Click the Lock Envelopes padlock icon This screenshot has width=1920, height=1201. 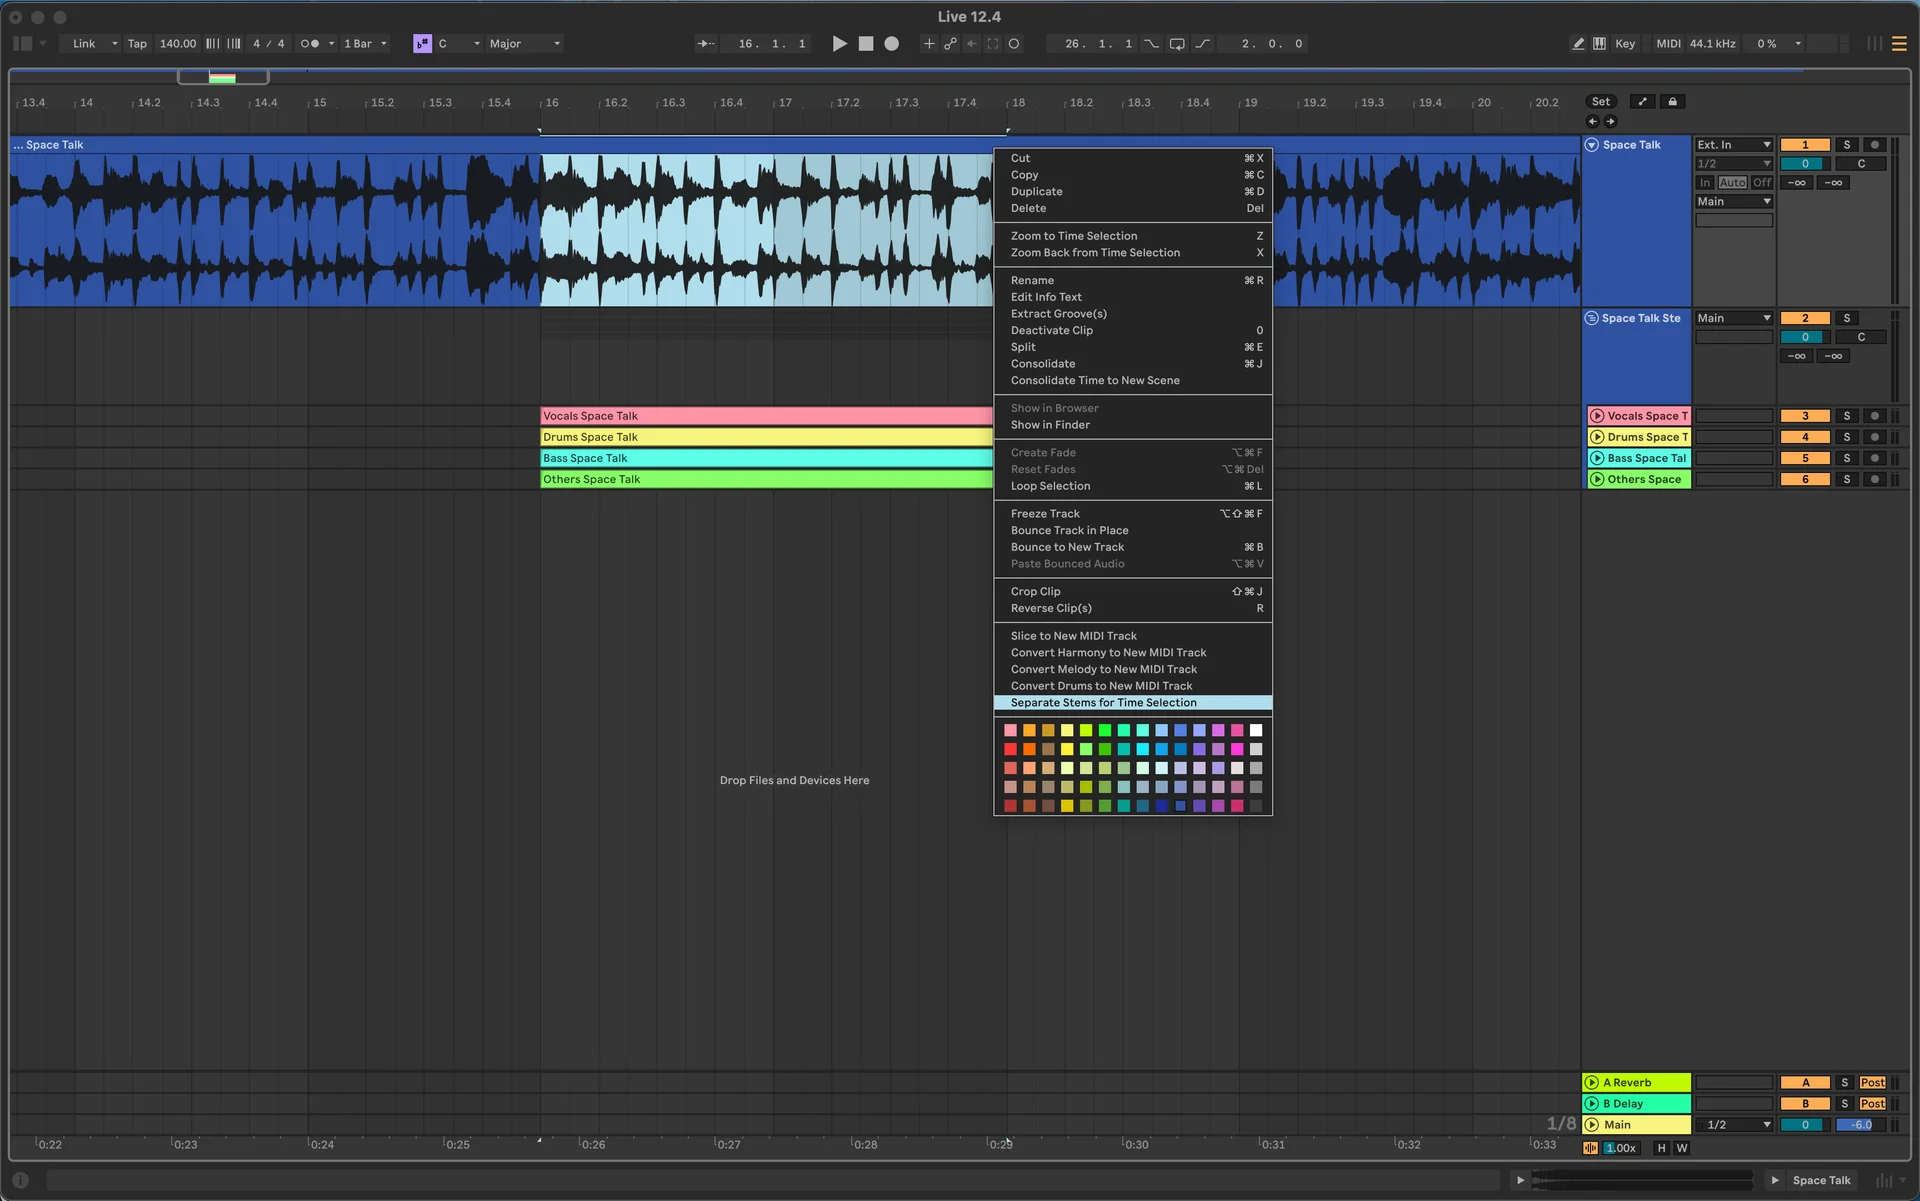1673,102
